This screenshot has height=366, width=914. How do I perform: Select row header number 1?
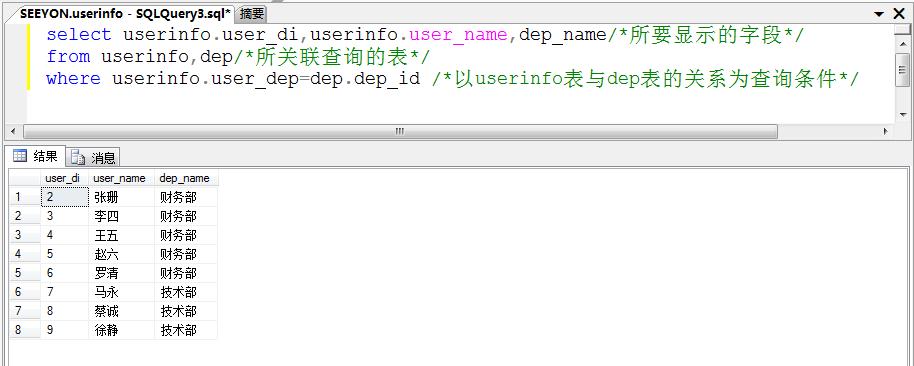[25, 197]
